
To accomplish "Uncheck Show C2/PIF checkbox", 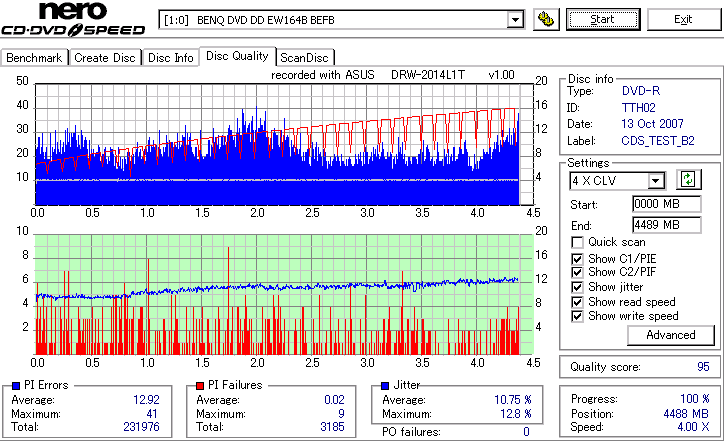I will click(577, 272).
